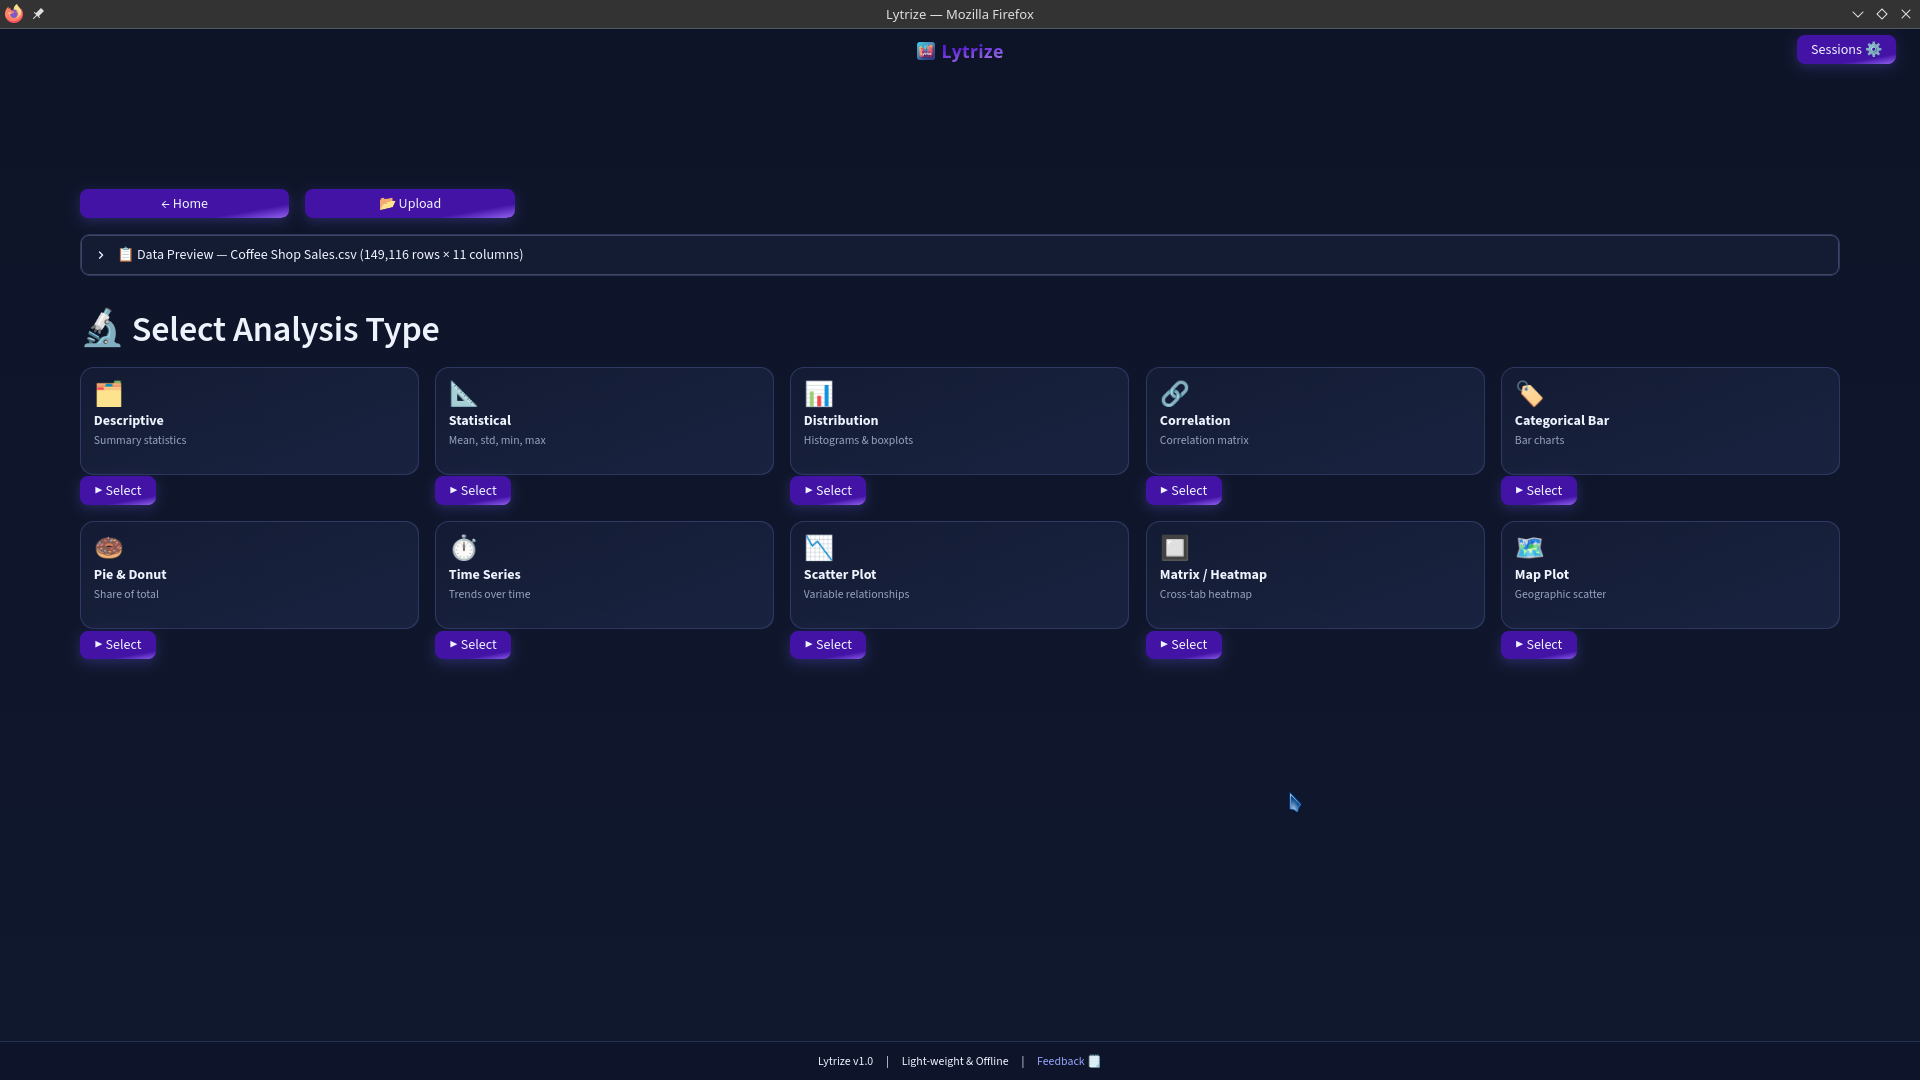Screen dimensions: 1920x1080
Task: Open the Upload button
Action: [410, 203]
